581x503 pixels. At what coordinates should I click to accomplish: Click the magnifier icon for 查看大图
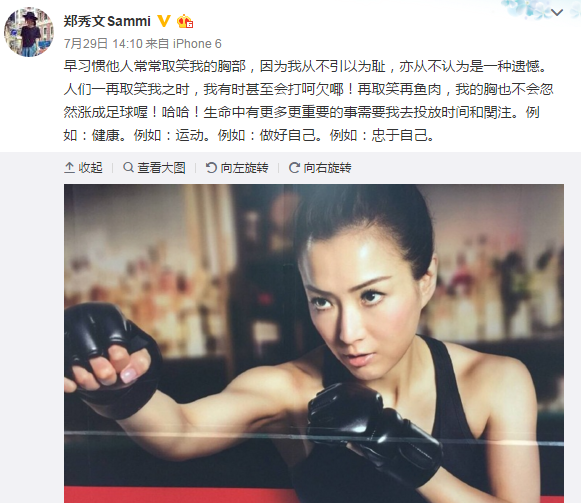tap(128, 167)
